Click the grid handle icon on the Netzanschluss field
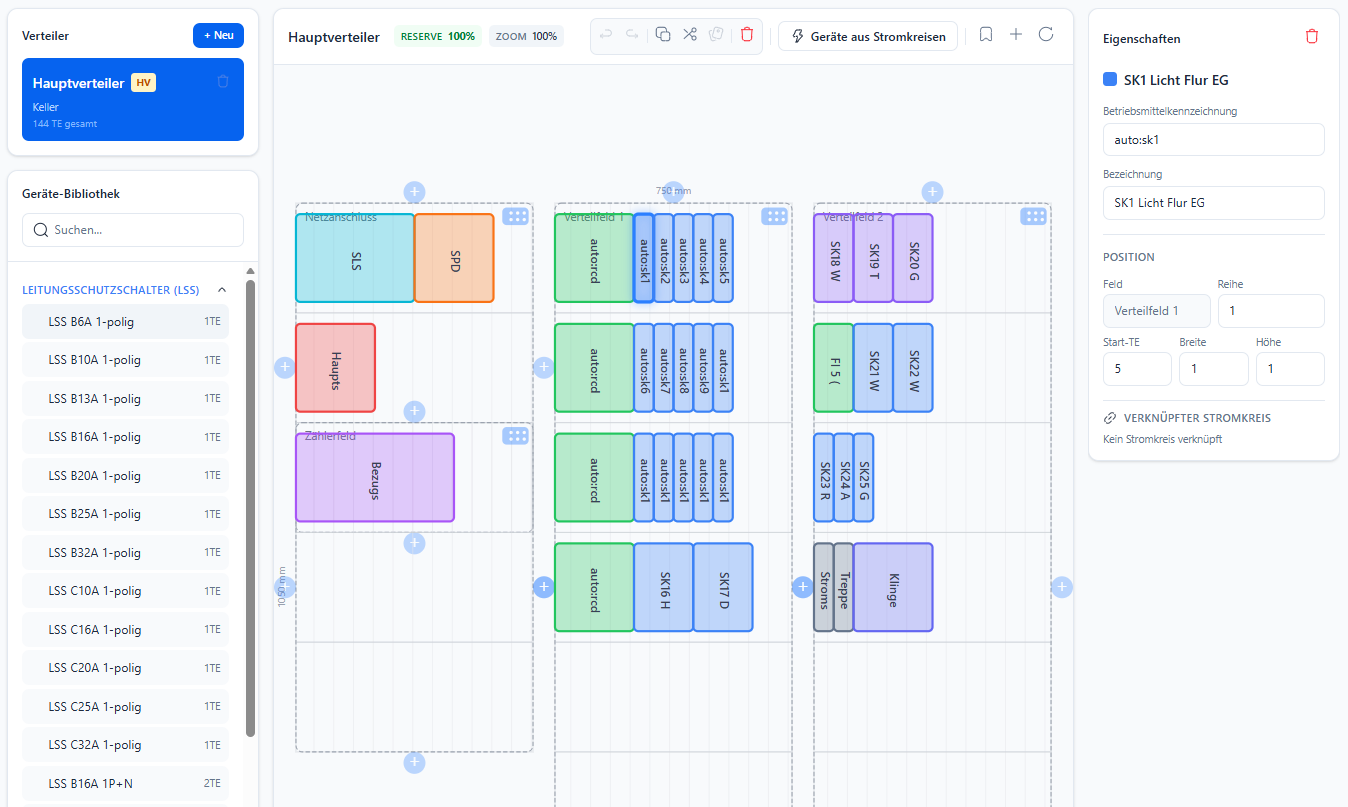This screenshot has width=1348, height=807. coord(515,216)
